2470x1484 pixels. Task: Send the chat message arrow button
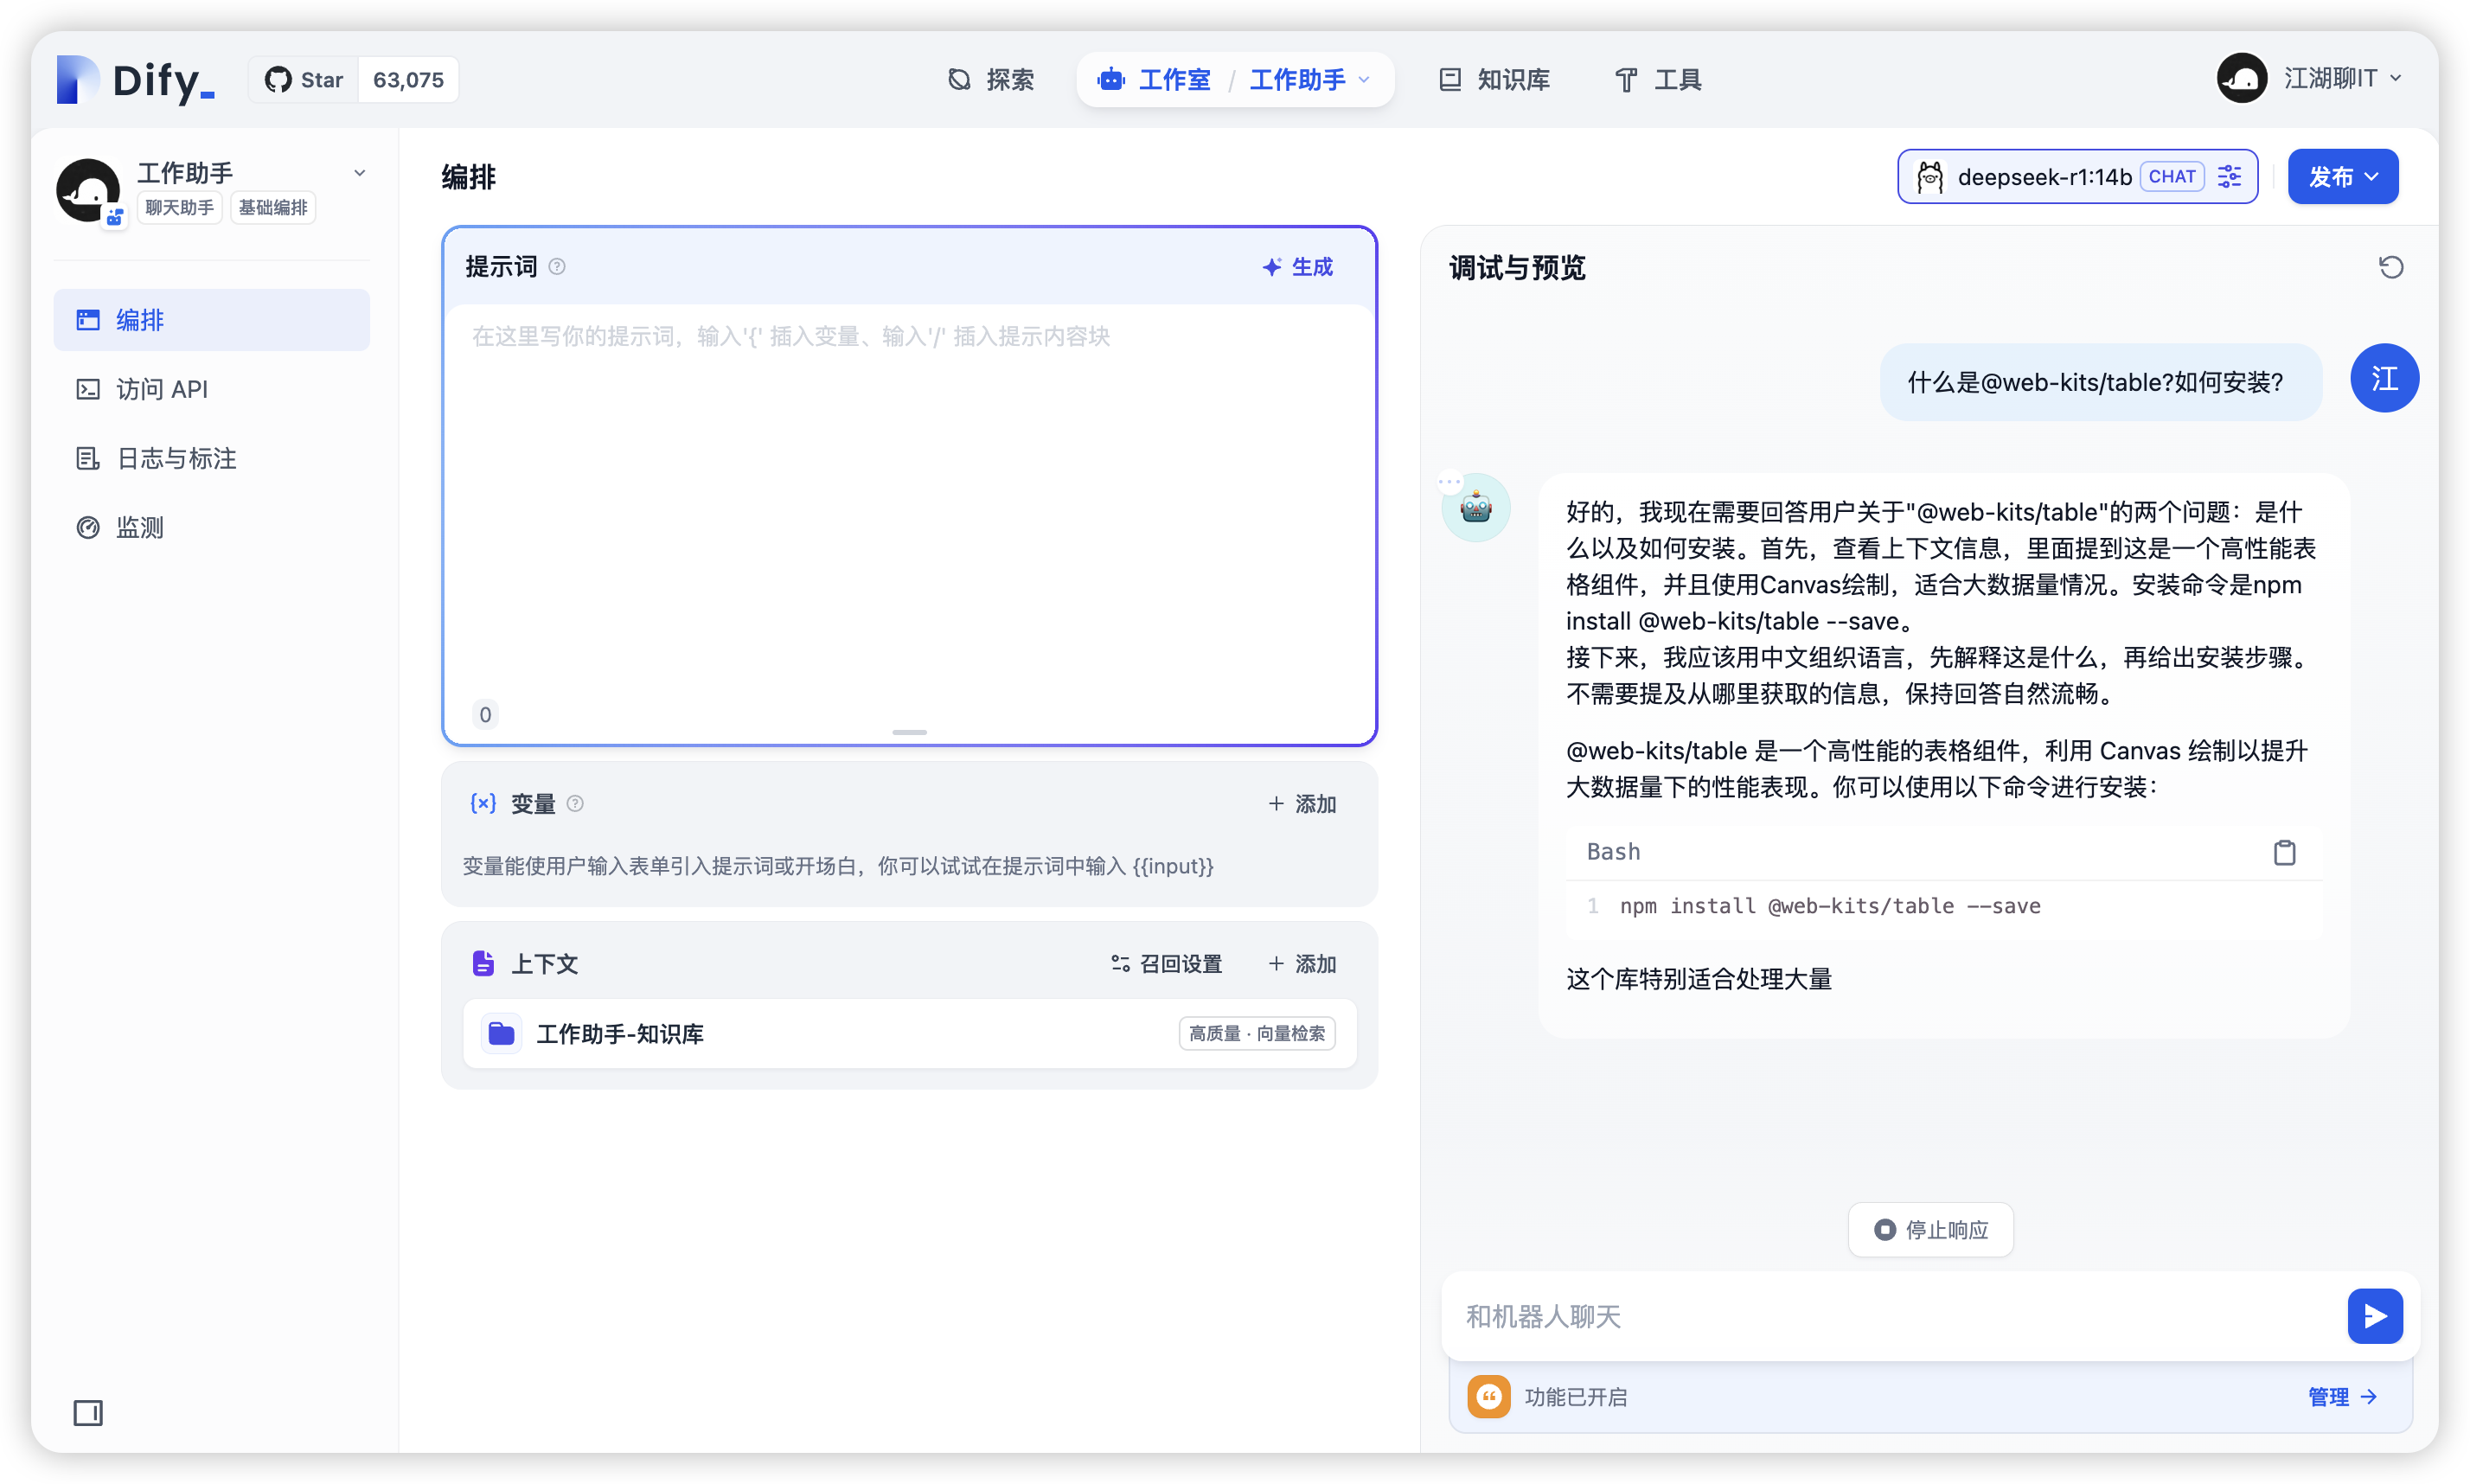pos(2375,1316)
